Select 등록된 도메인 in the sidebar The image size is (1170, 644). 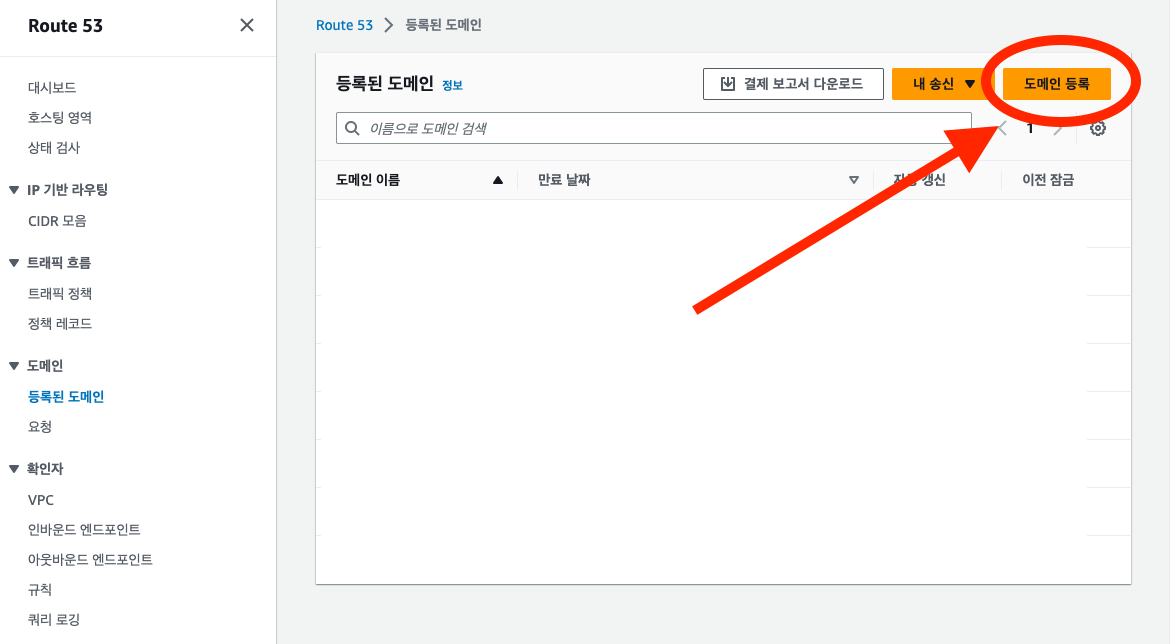click(x=66, y=396)
